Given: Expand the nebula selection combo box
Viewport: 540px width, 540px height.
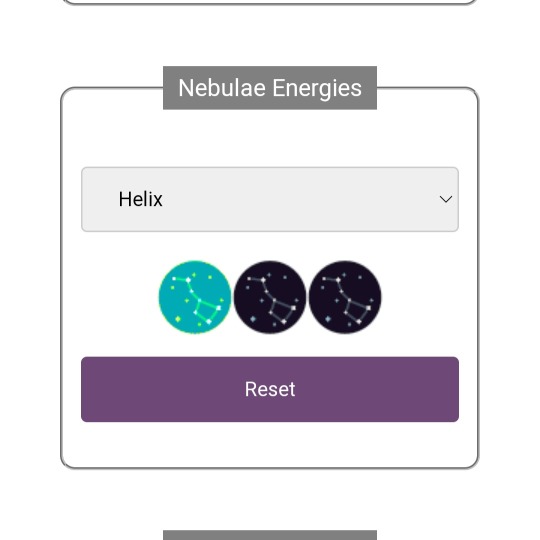Looking at the screenshot, I should point(270,199).
